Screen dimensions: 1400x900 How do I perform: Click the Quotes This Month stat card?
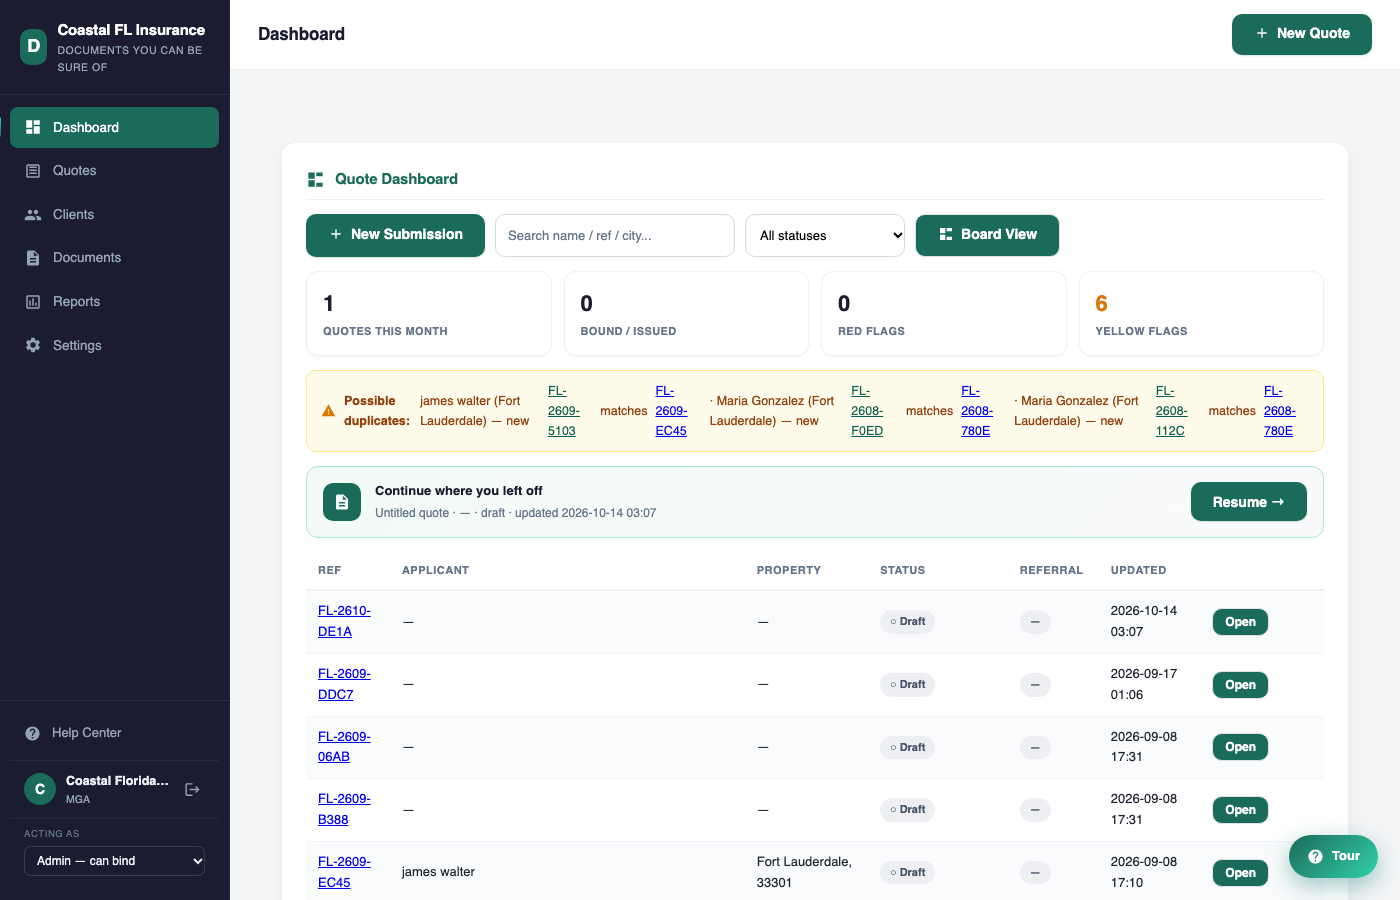(x=429, y=314)
